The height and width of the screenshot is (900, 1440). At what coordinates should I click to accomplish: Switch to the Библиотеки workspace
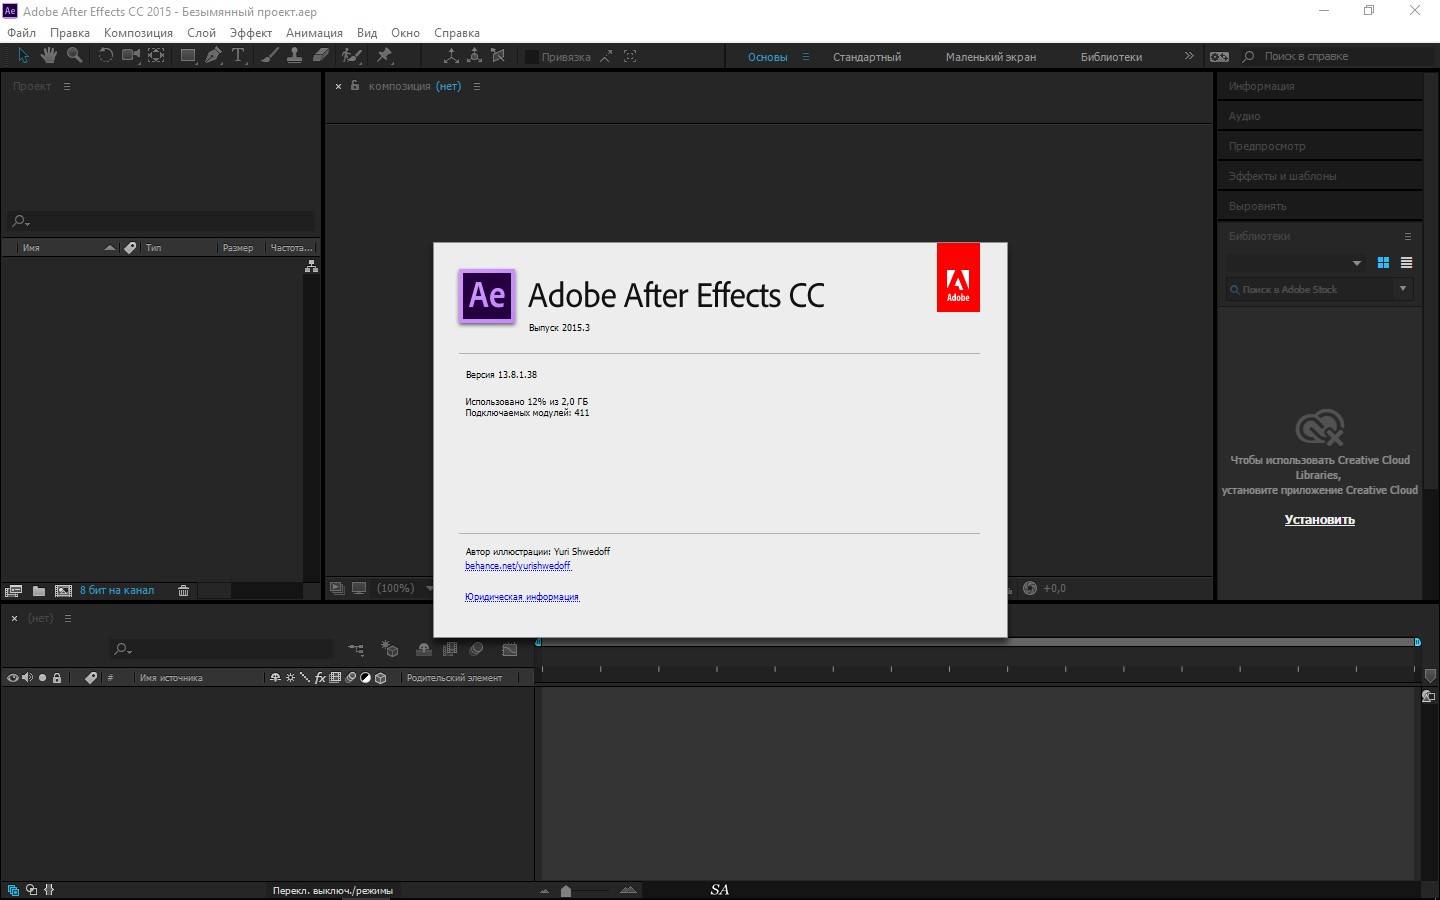click(x=1111, y=57)
